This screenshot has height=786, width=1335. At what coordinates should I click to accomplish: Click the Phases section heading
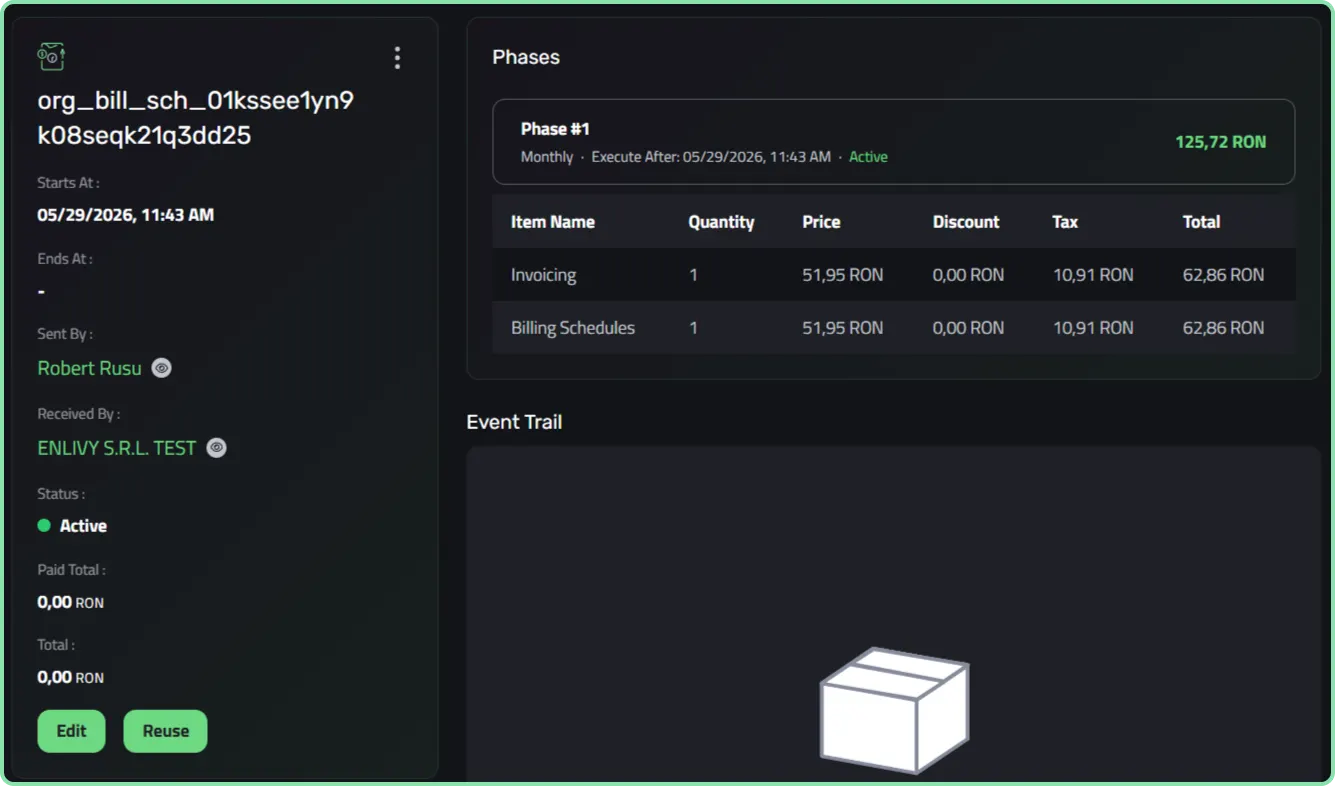(x=526, y=57)
